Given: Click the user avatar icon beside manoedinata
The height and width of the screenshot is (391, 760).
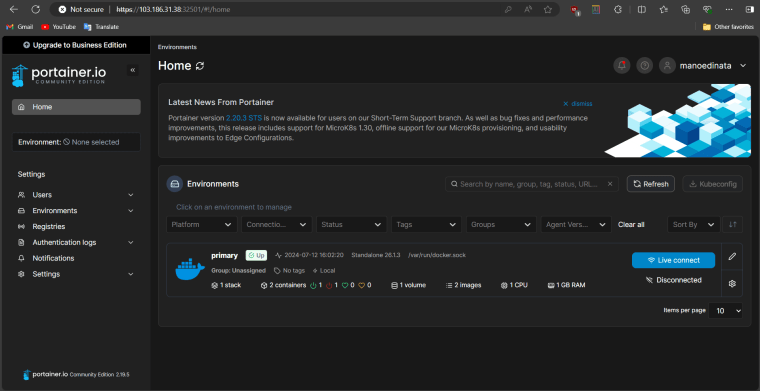Looking at the screenshot, I should pyautogui.click(x=667, y=65).
